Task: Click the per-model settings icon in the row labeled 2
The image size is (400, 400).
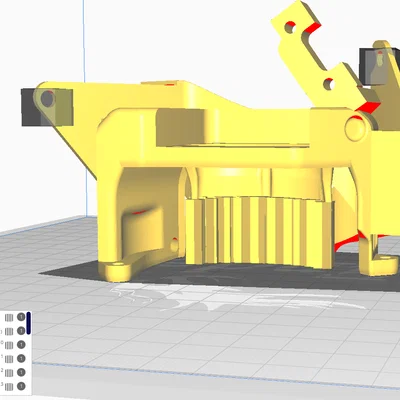Action: coord(9,373)
